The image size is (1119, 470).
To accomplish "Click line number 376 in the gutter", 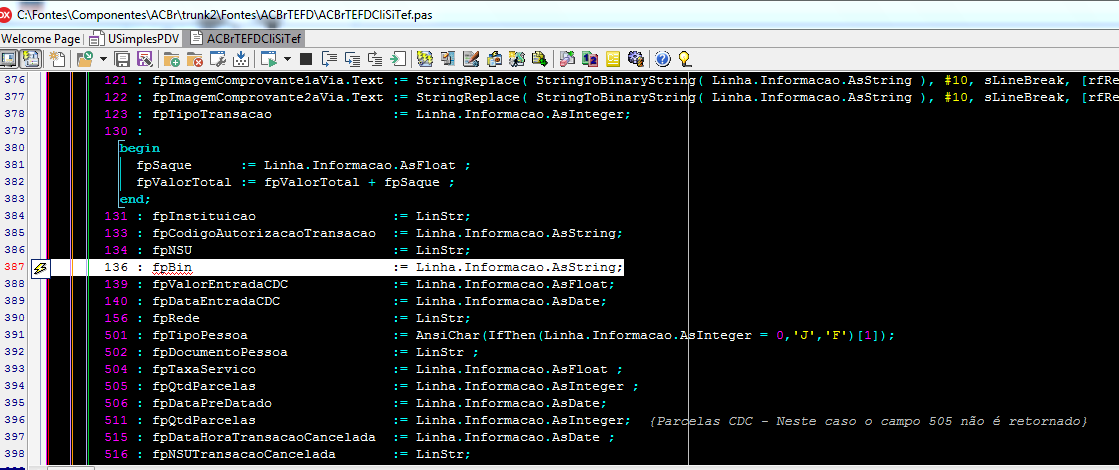I will coord(14,79).
